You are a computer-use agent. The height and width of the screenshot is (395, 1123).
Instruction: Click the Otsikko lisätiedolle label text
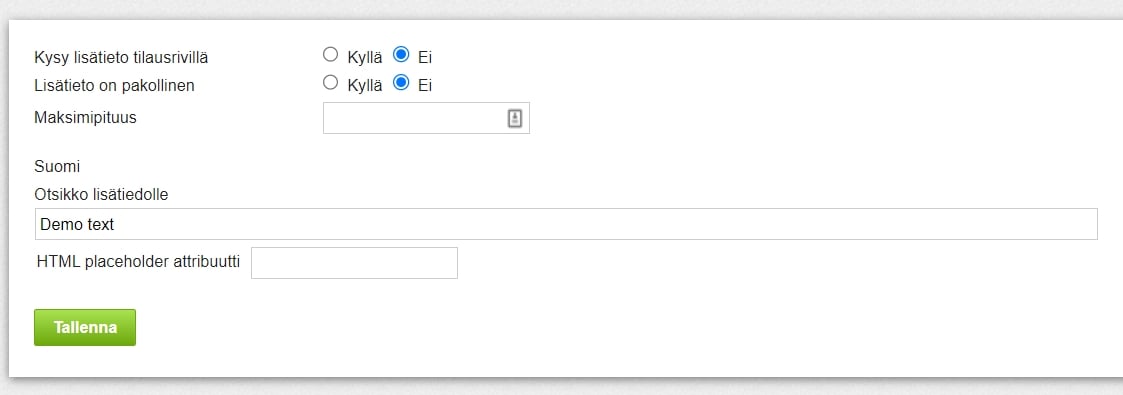[101, 194]
